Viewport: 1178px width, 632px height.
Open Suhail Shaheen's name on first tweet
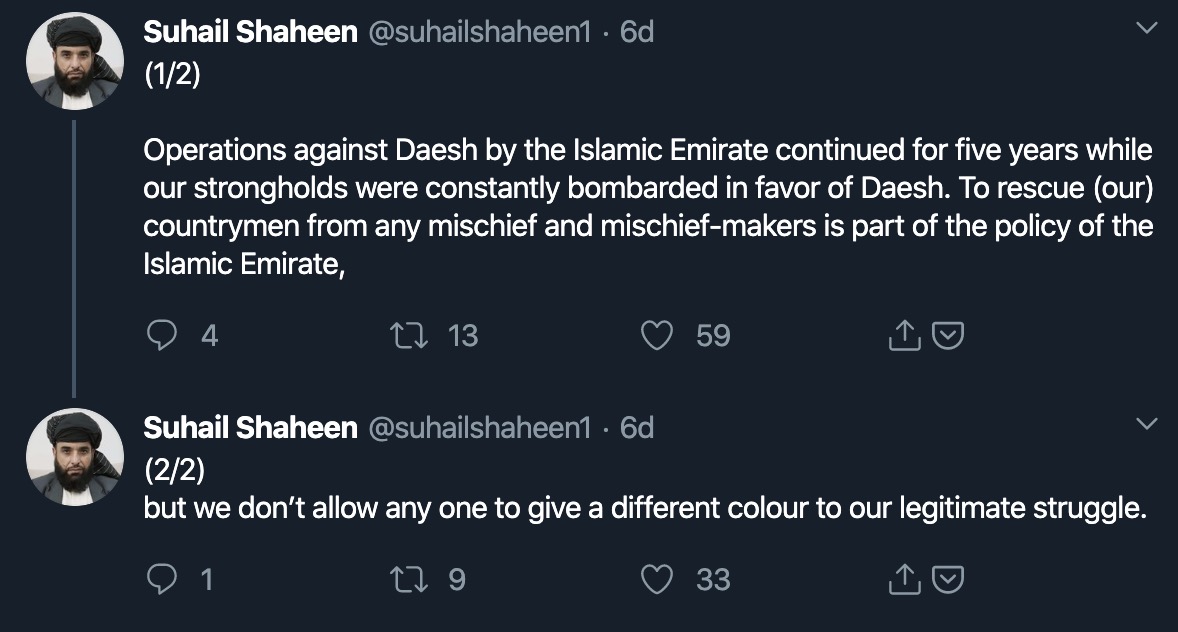click(x=250, y=32)
